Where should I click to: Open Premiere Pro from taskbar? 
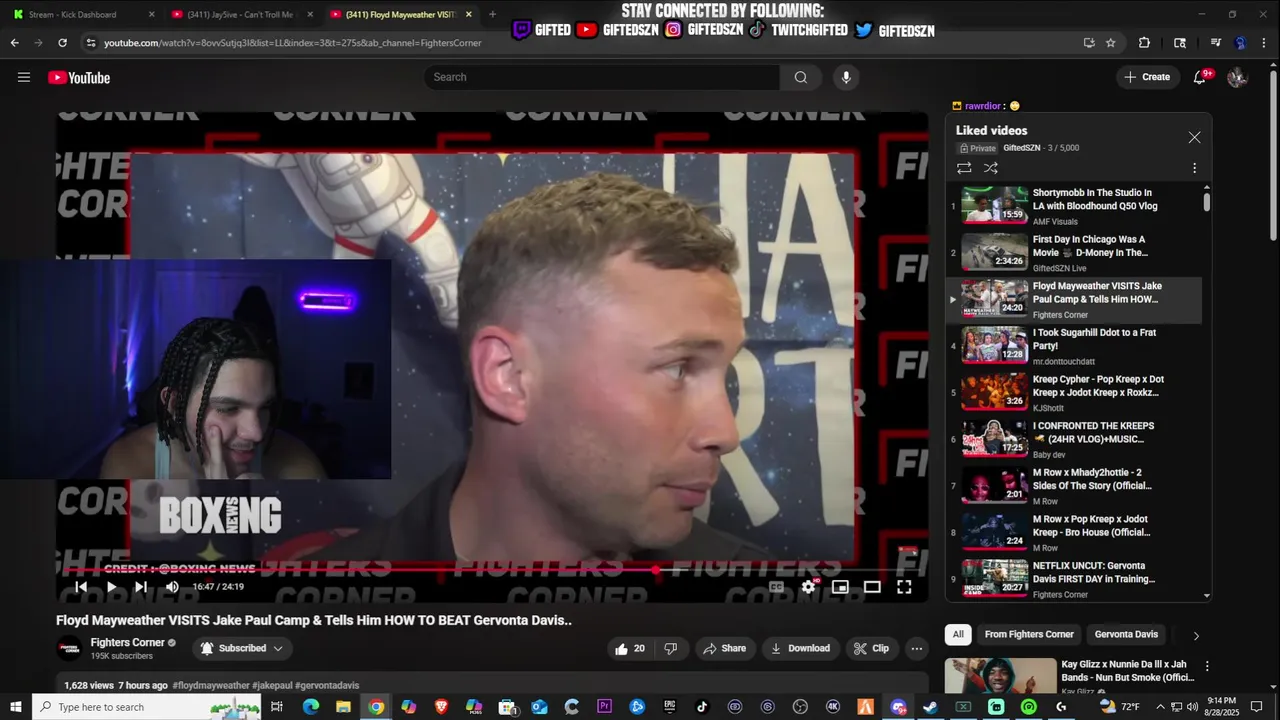tap(604, 707)
